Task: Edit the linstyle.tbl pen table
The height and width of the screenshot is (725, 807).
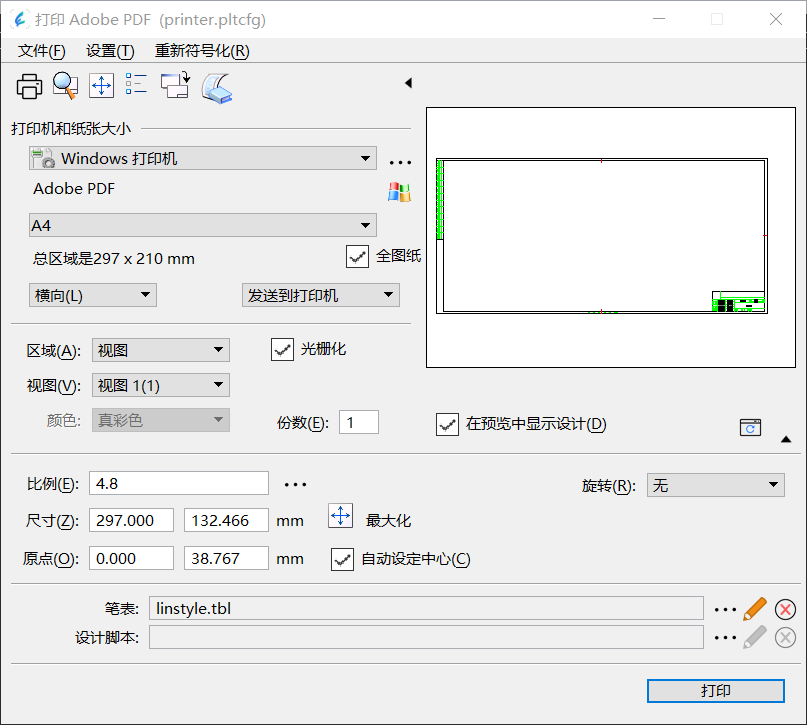Action: [x=755, y=609]
